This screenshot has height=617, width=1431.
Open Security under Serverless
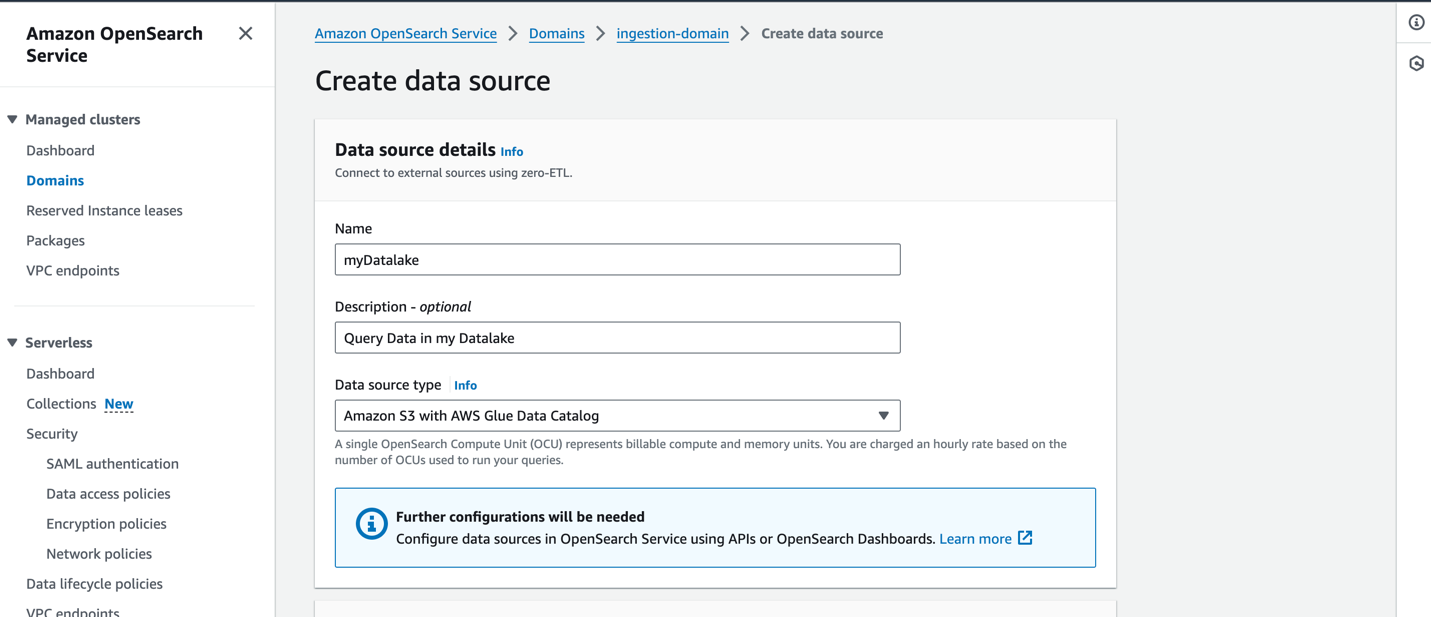click(52, 433)
